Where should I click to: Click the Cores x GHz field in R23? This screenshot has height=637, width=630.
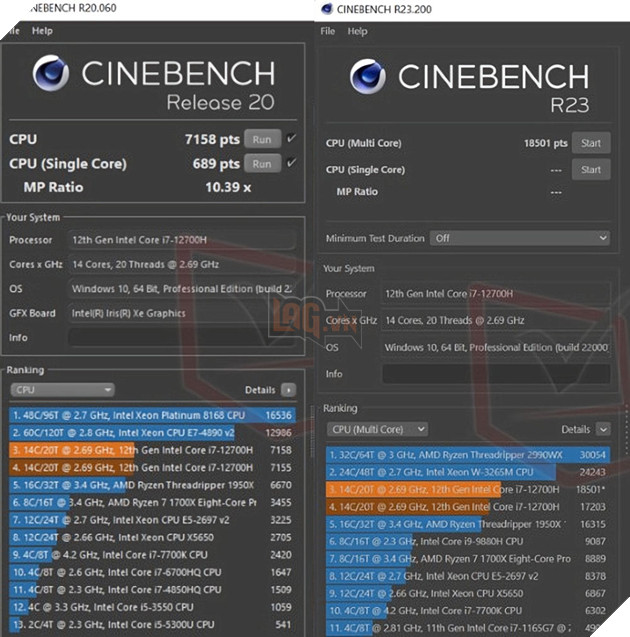(496, 321)
